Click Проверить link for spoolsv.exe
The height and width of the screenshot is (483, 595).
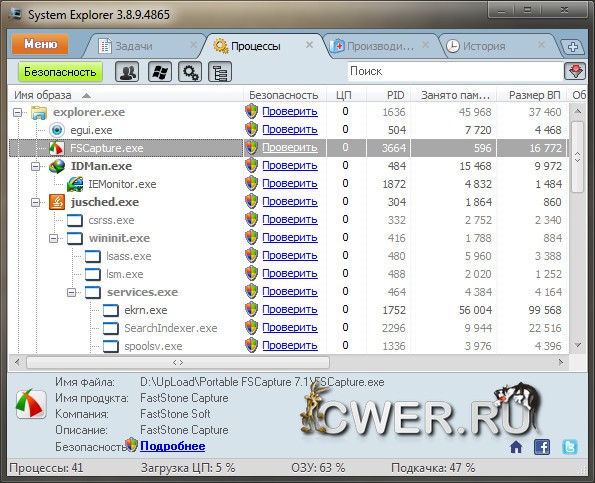click(290, 346)
